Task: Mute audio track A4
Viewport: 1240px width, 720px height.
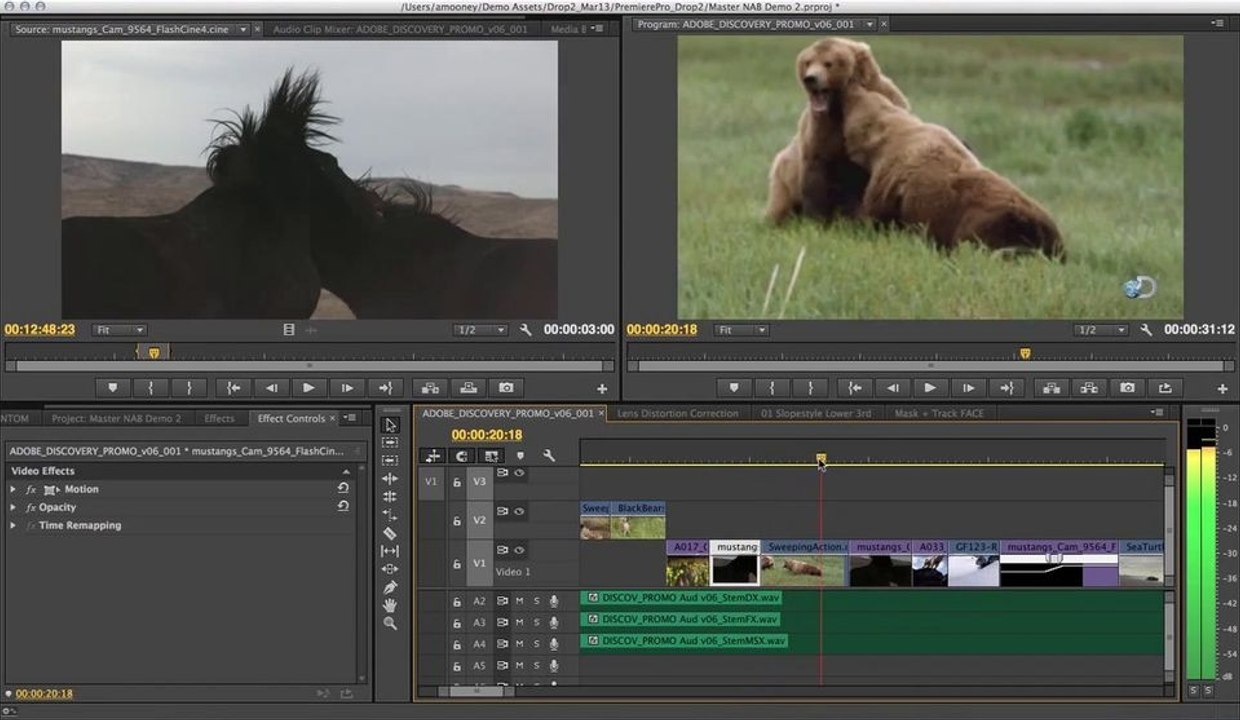Action: (519, 645)
